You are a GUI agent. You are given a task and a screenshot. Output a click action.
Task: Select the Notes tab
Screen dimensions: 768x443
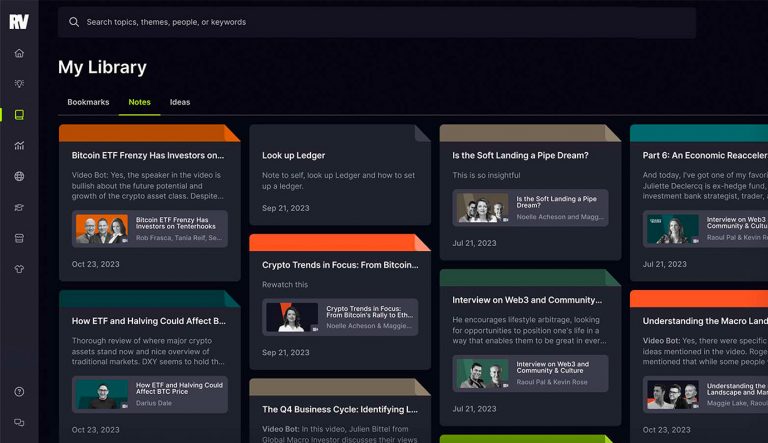tap(139, 102)
